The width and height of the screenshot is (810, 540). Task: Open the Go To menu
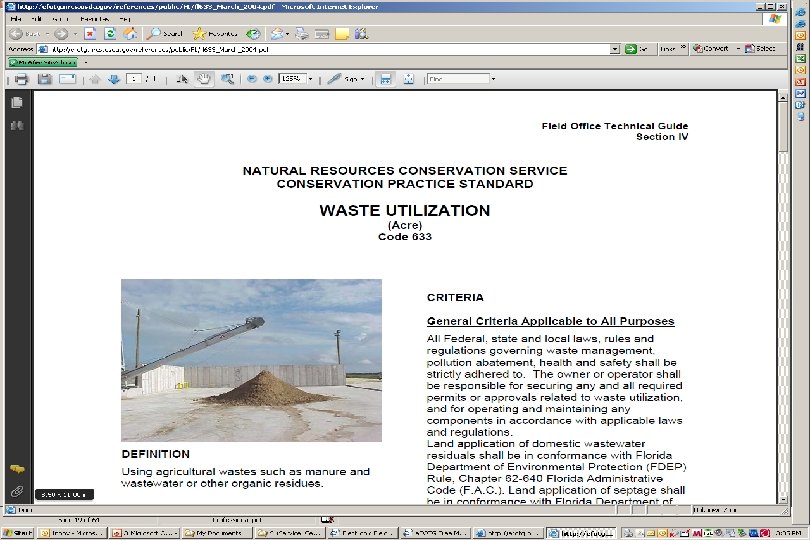60,19
